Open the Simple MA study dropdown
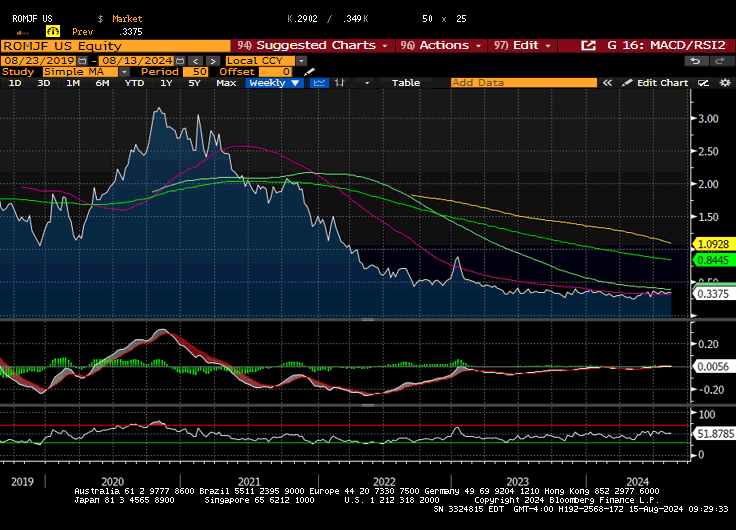The width and height of the screenshot is (736, 530). (x=124, y=72)
